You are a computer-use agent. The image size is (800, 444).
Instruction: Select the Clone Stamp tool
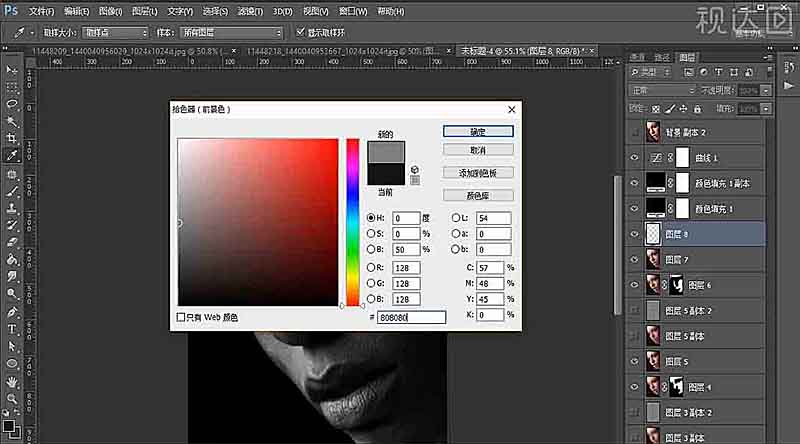(12, 208)
